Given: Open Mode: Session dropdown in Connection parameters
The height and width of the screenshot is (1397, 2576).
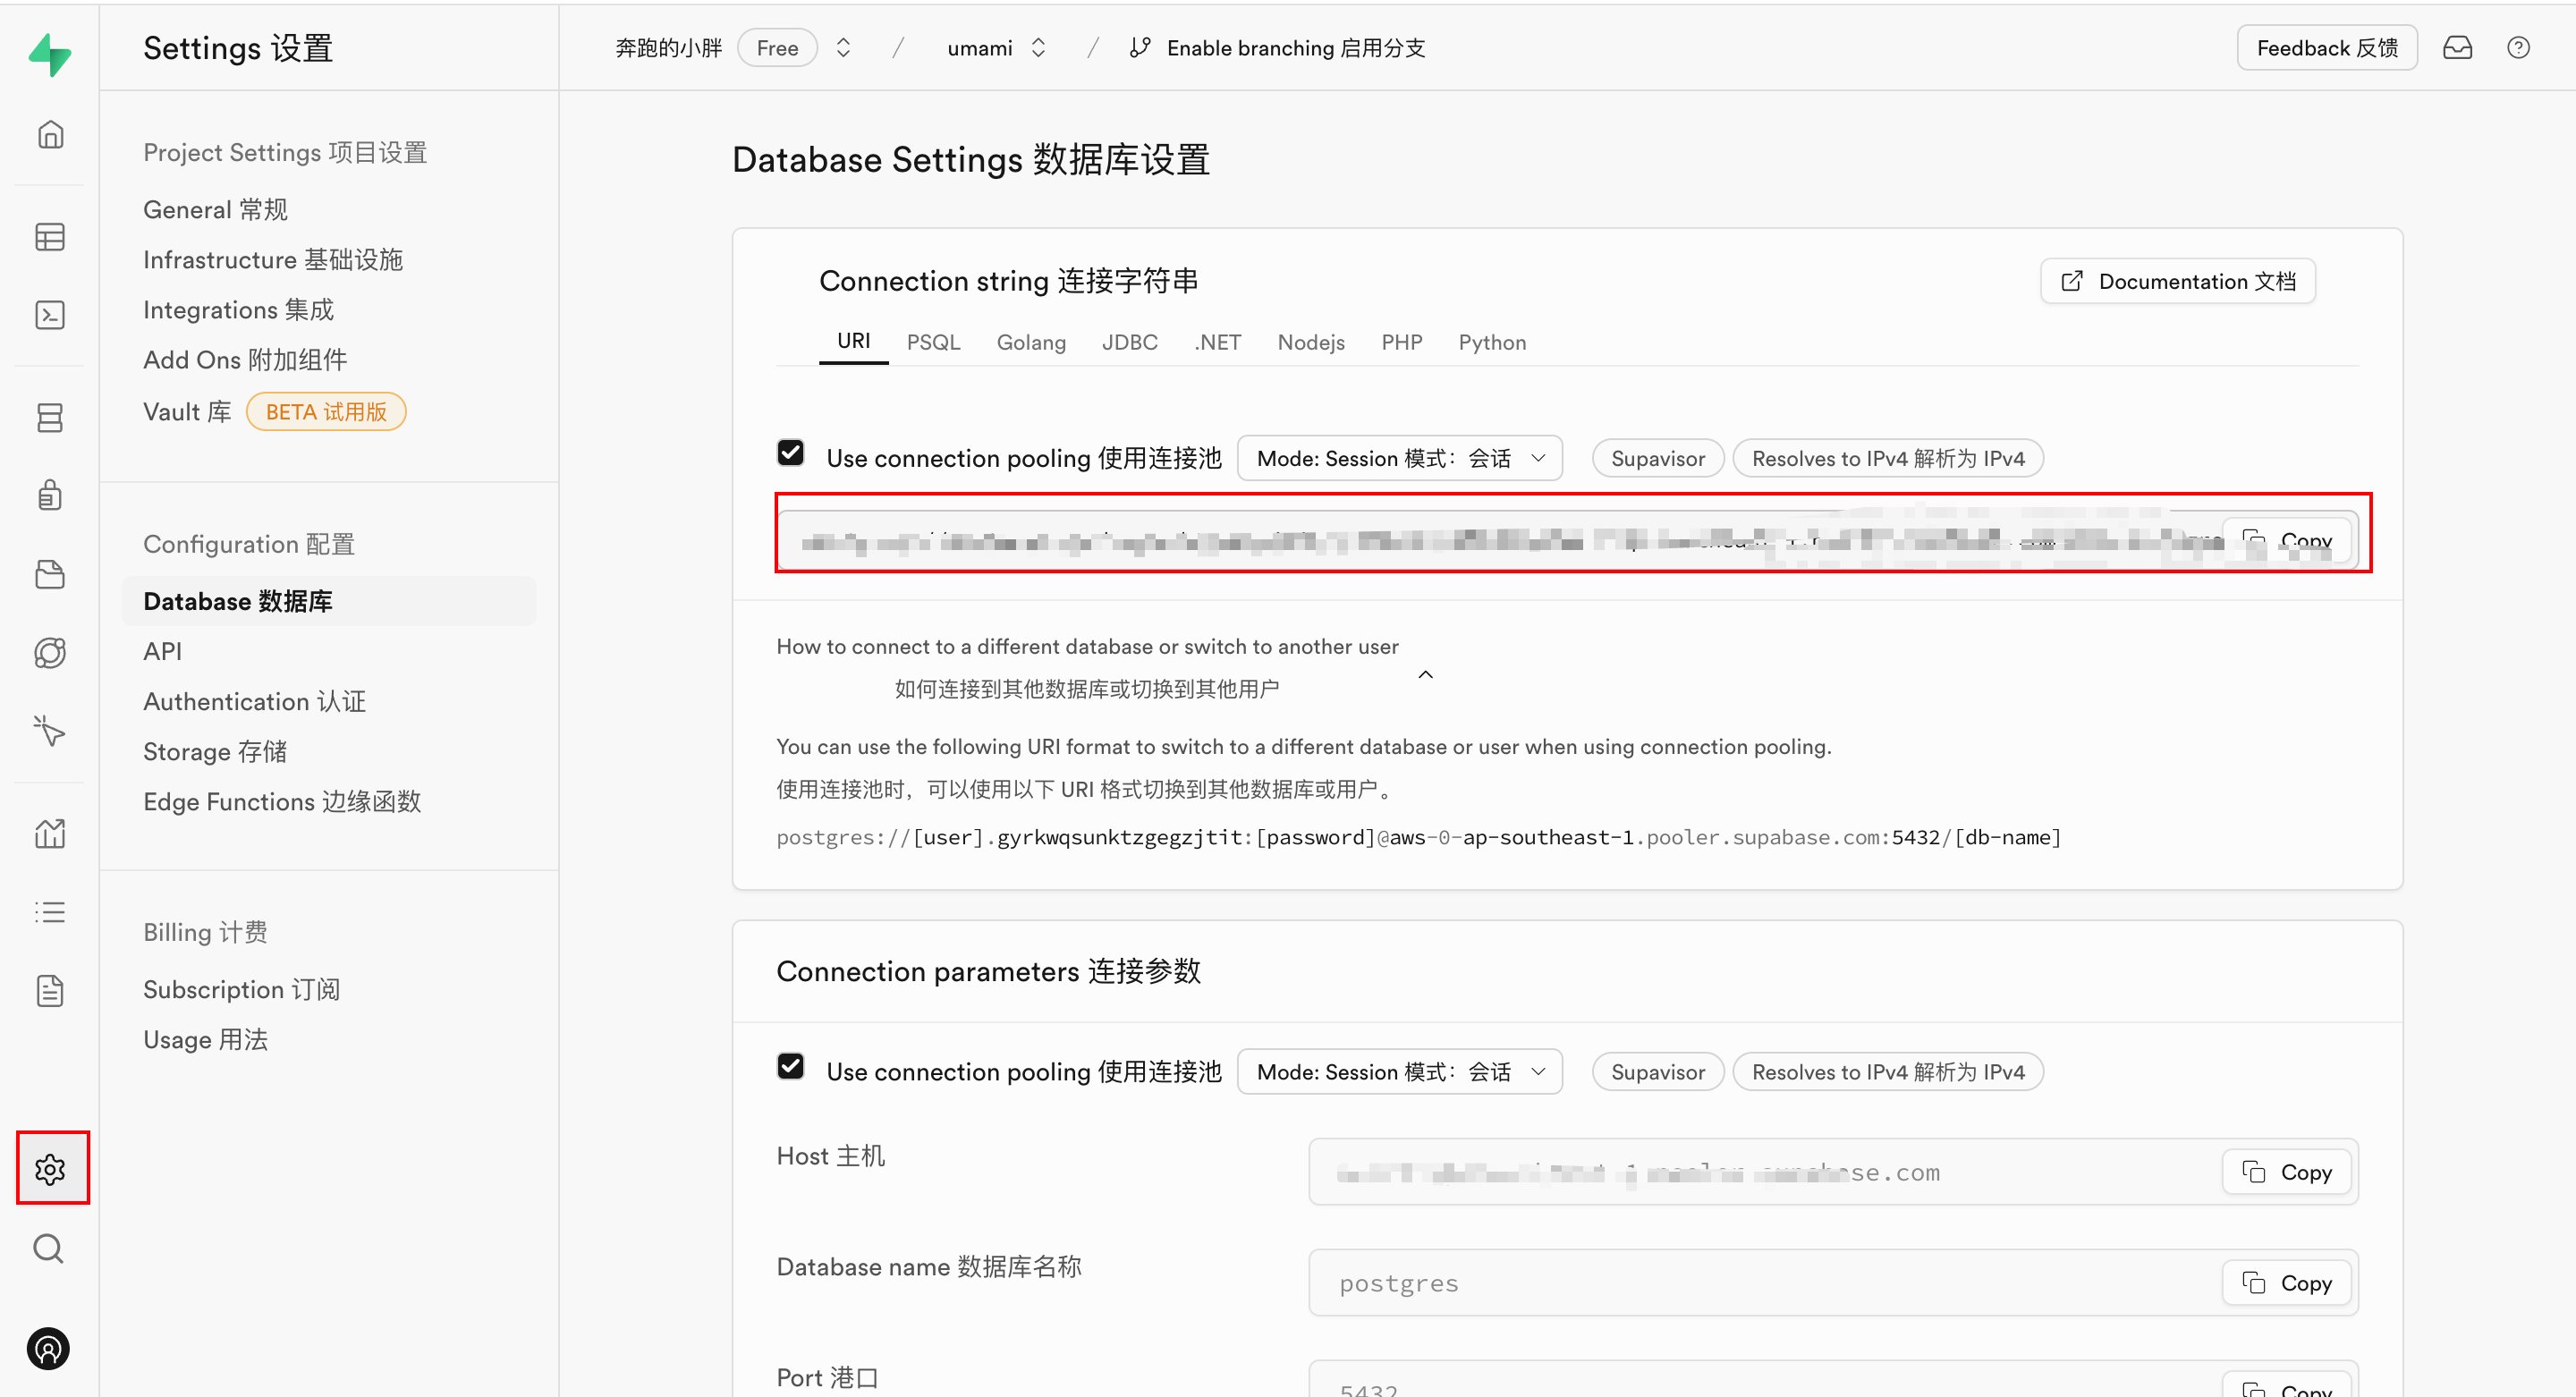Looking at the screenshot, I should (1399, 1071).
